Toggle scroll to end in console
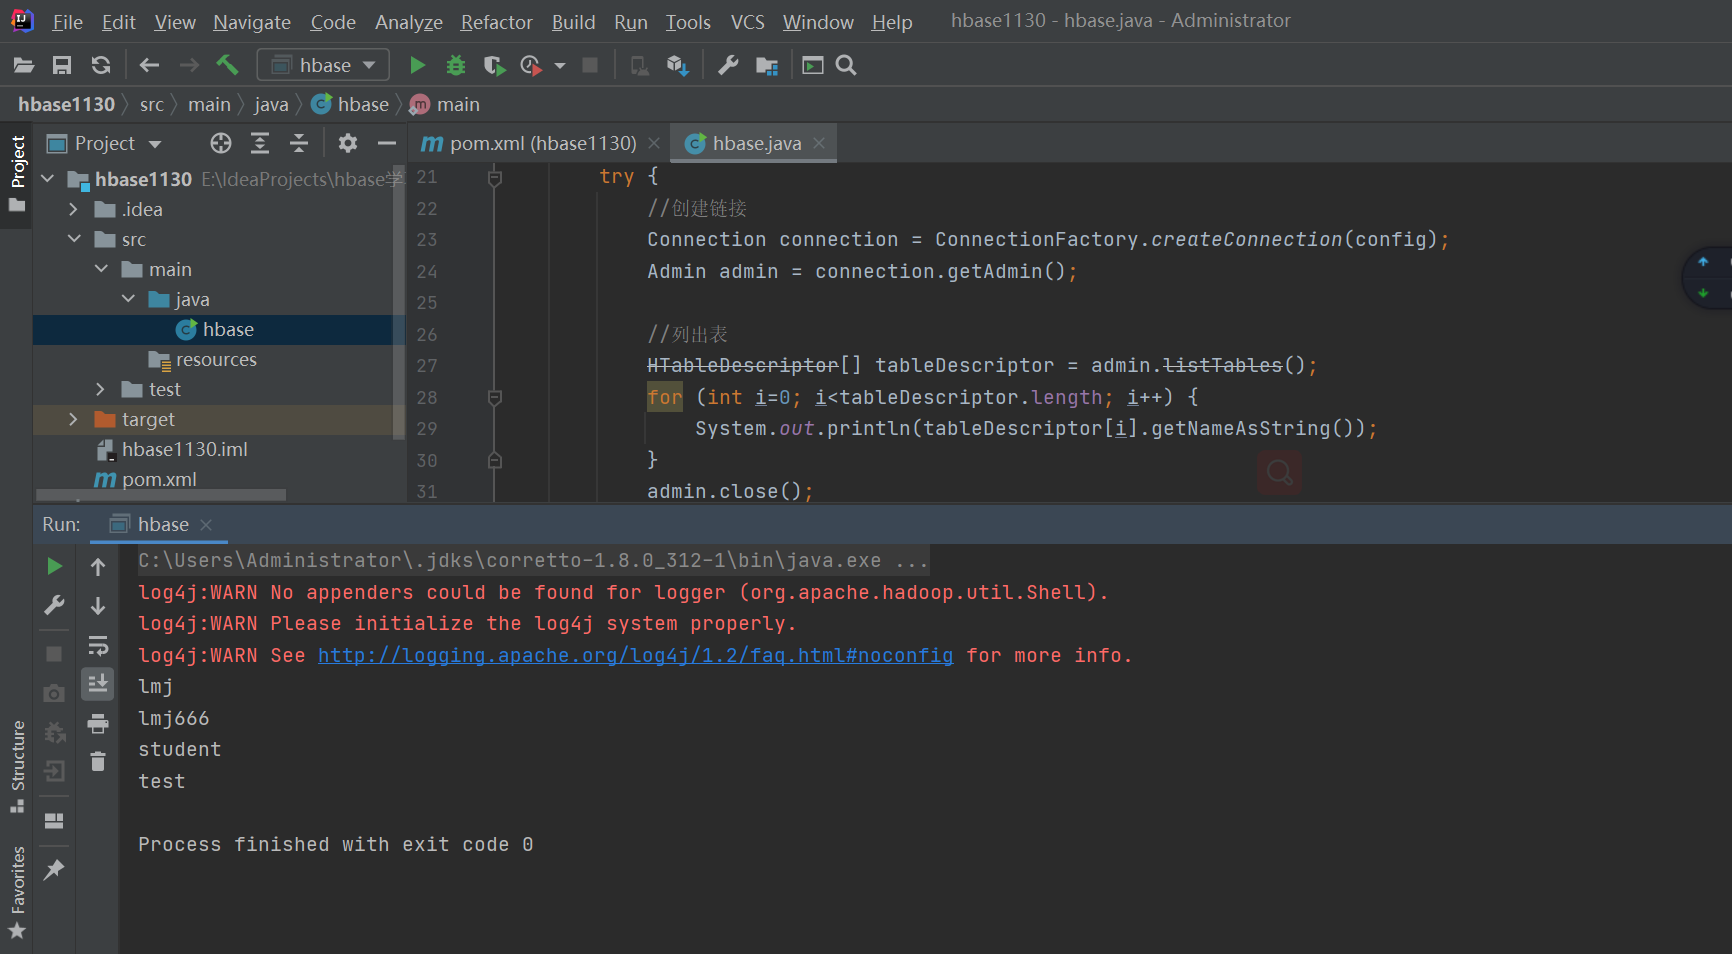This screenshot has width=1732, height=954. click(x=98, y=684)
